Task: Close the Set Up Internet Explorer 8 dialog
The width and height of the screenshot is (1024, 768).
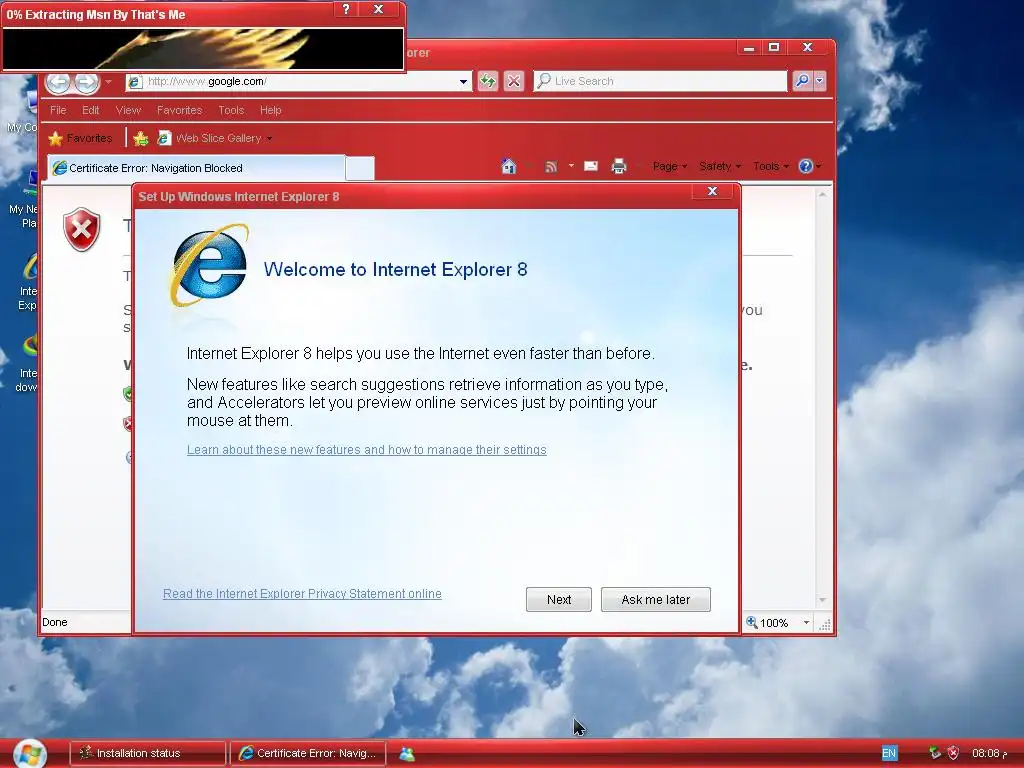Action: click(x=712, y=191)
